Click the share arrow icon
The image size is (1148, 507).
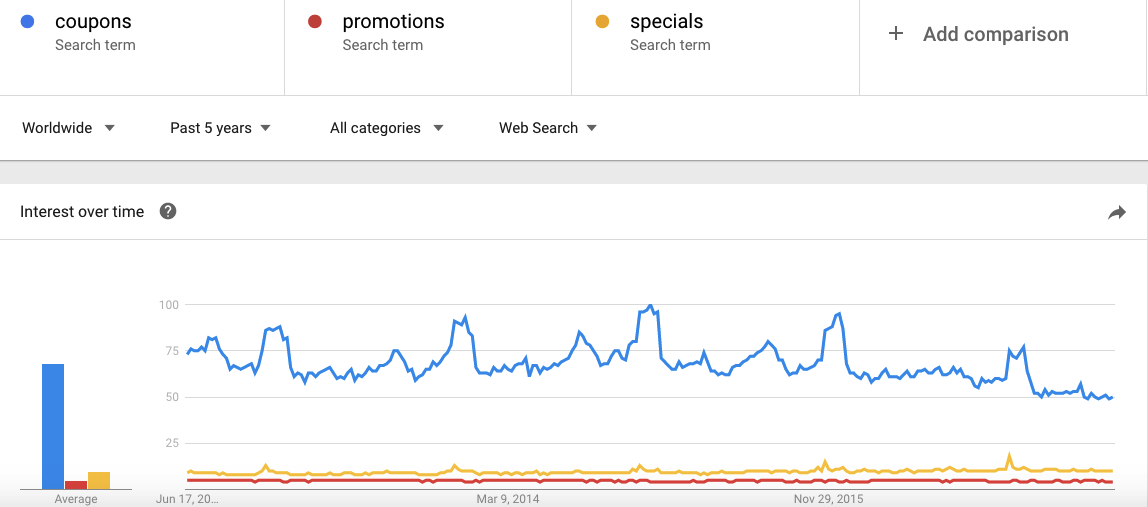(1117, 212)
